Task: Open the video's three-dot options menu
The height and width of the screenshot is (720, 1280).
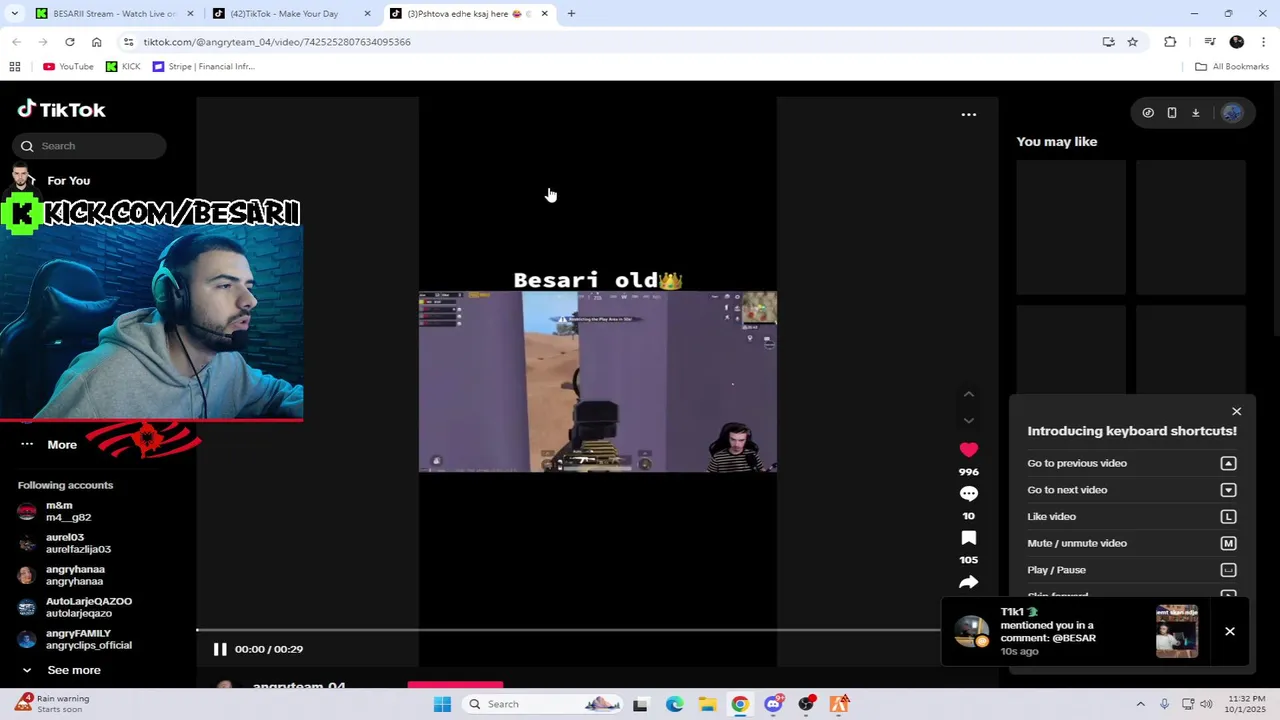Action: point(968,114)
